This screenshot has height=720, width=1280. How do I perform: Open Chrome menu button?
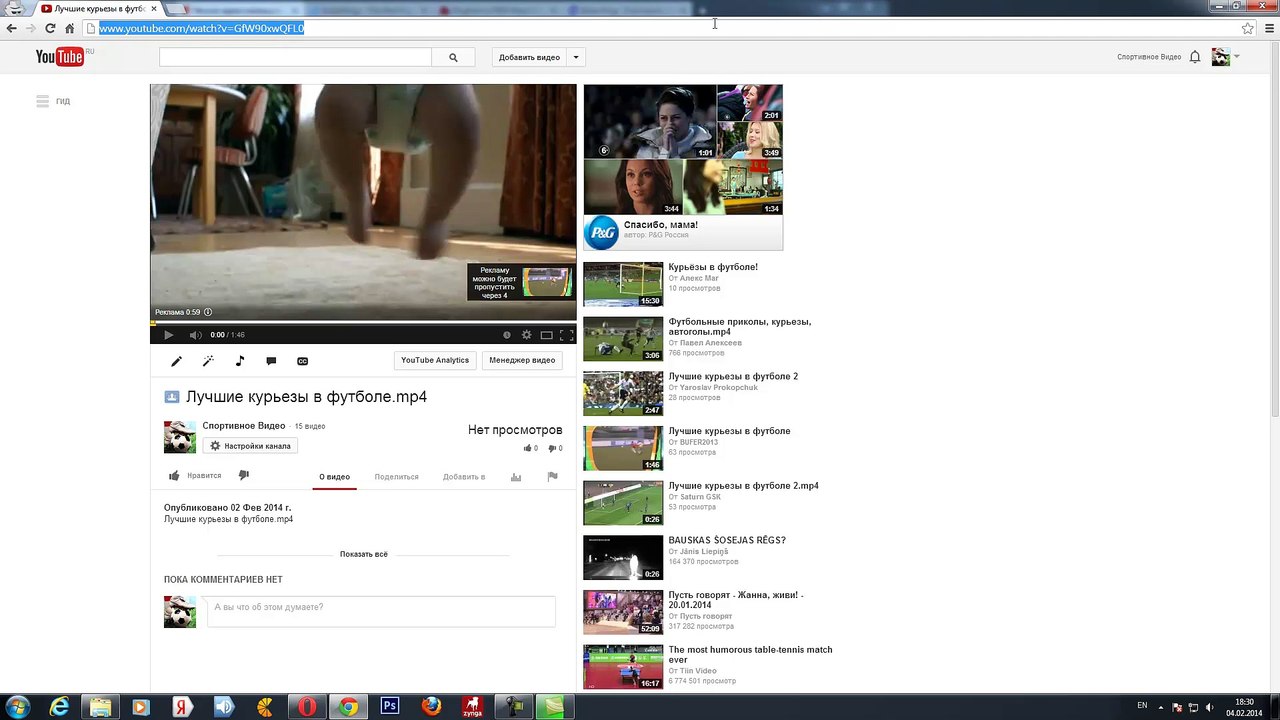[1270, 28]
